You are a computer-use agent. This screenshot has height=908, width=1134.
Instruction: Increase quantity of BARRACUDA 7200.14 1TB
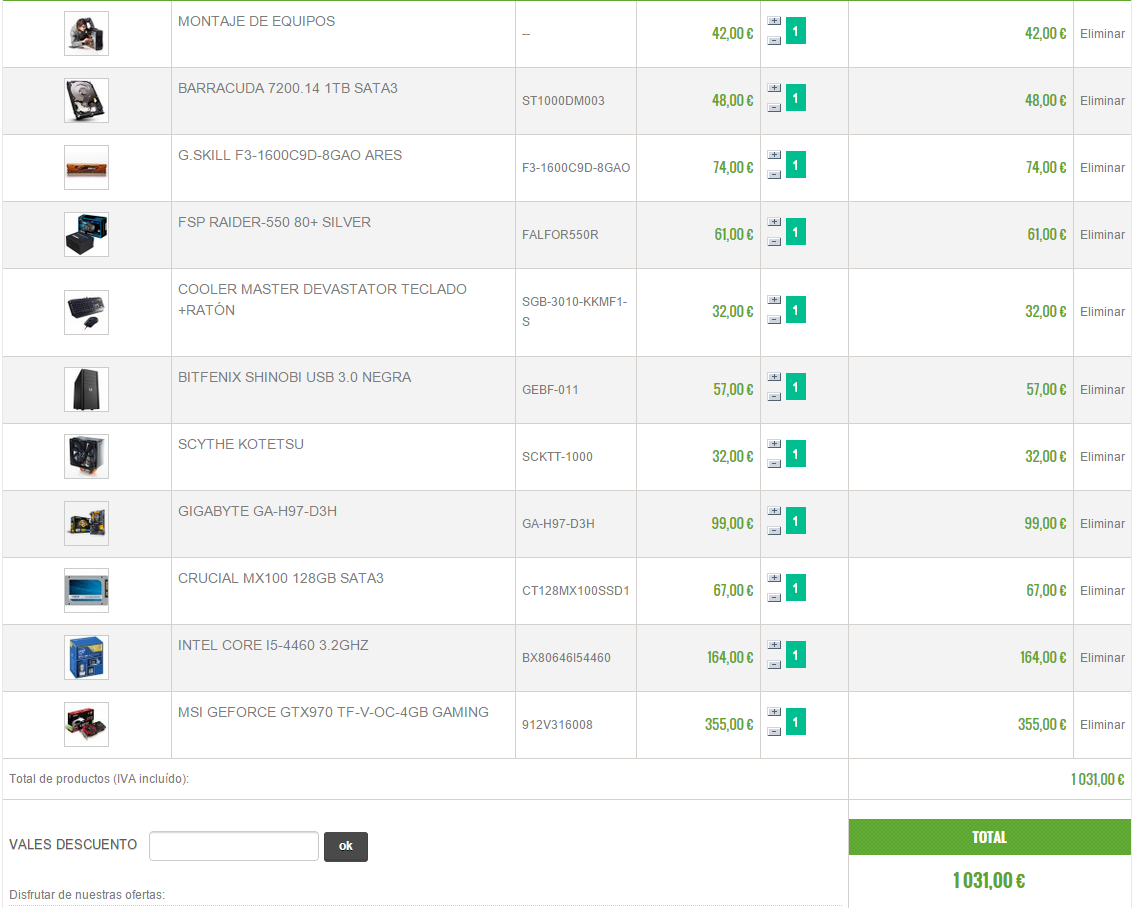774,88
